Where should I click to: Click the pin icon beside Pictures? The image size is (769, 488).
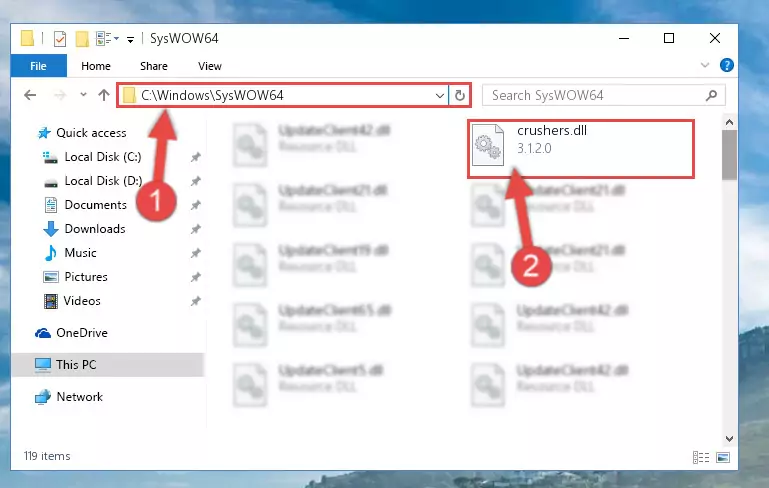tap(195, 277)
